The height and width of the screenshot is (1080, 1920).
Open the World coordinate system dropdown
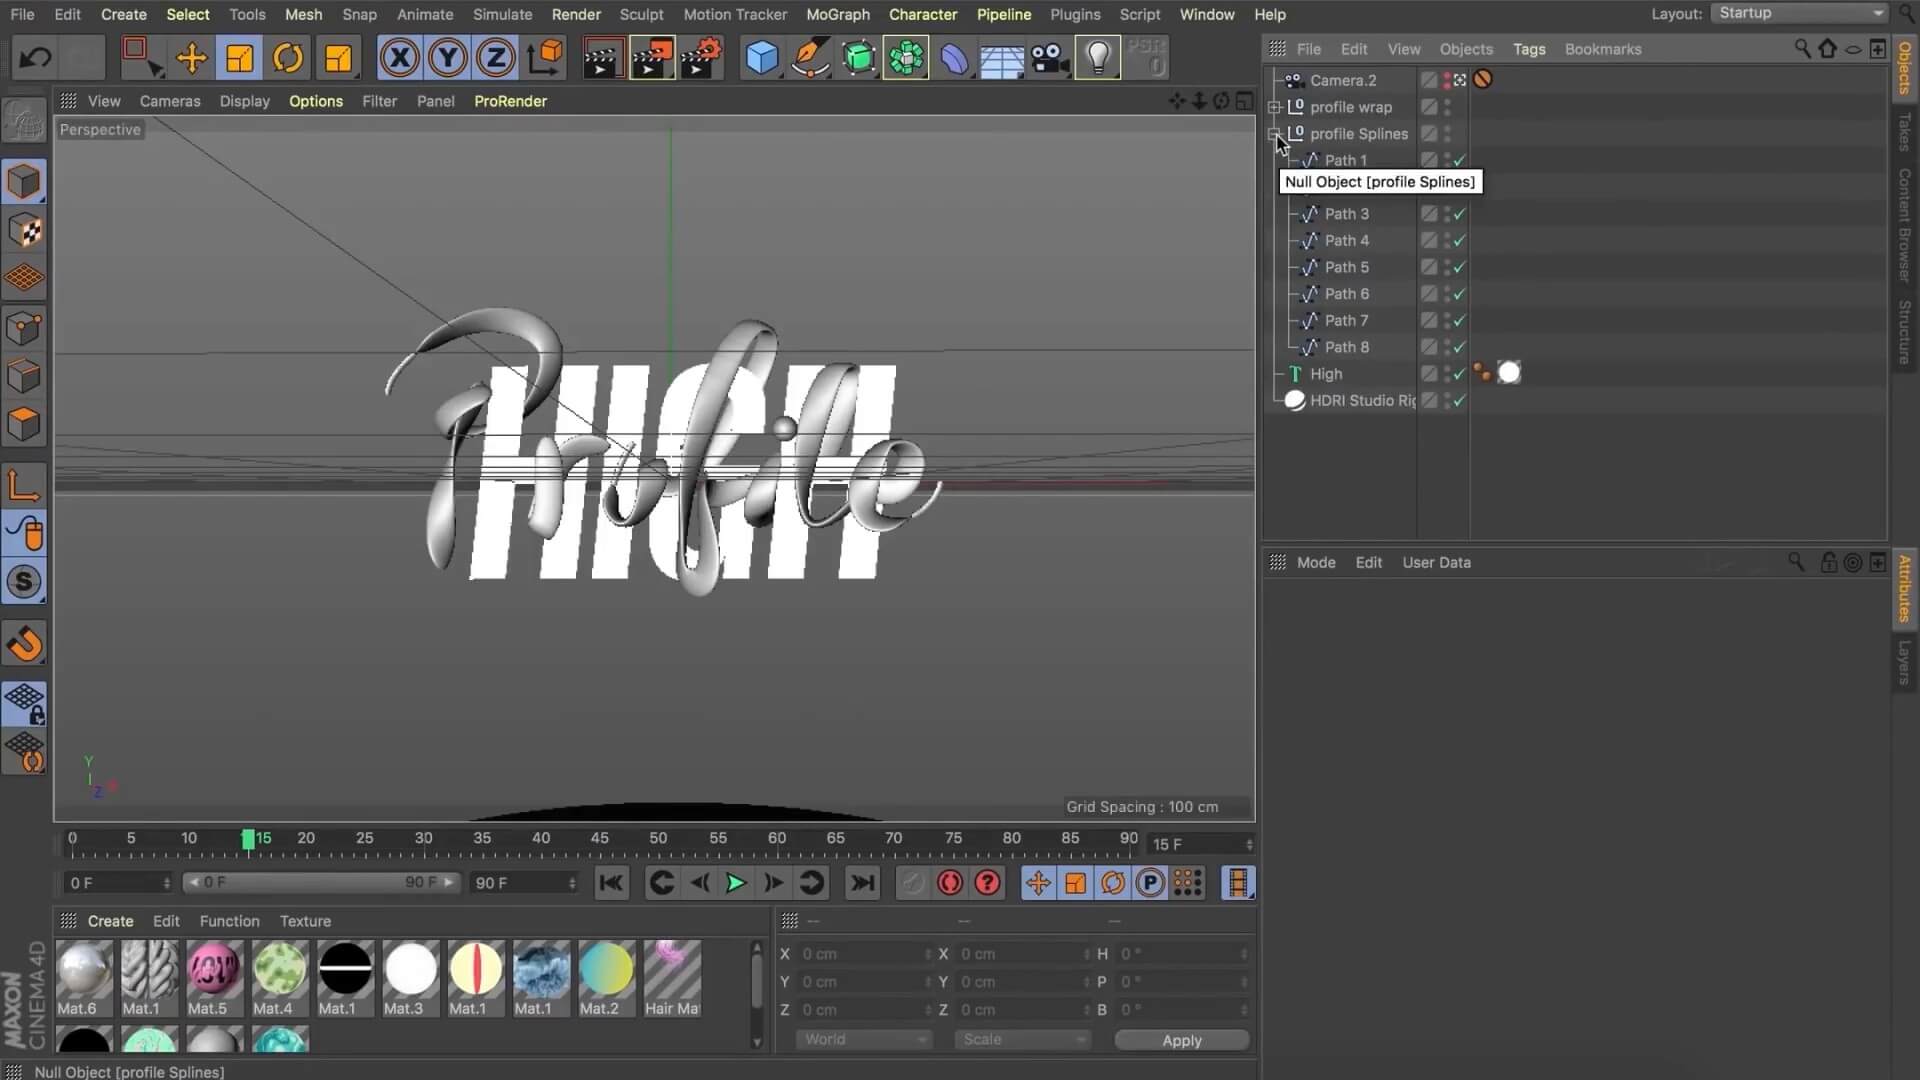(x=863, y=1040)
